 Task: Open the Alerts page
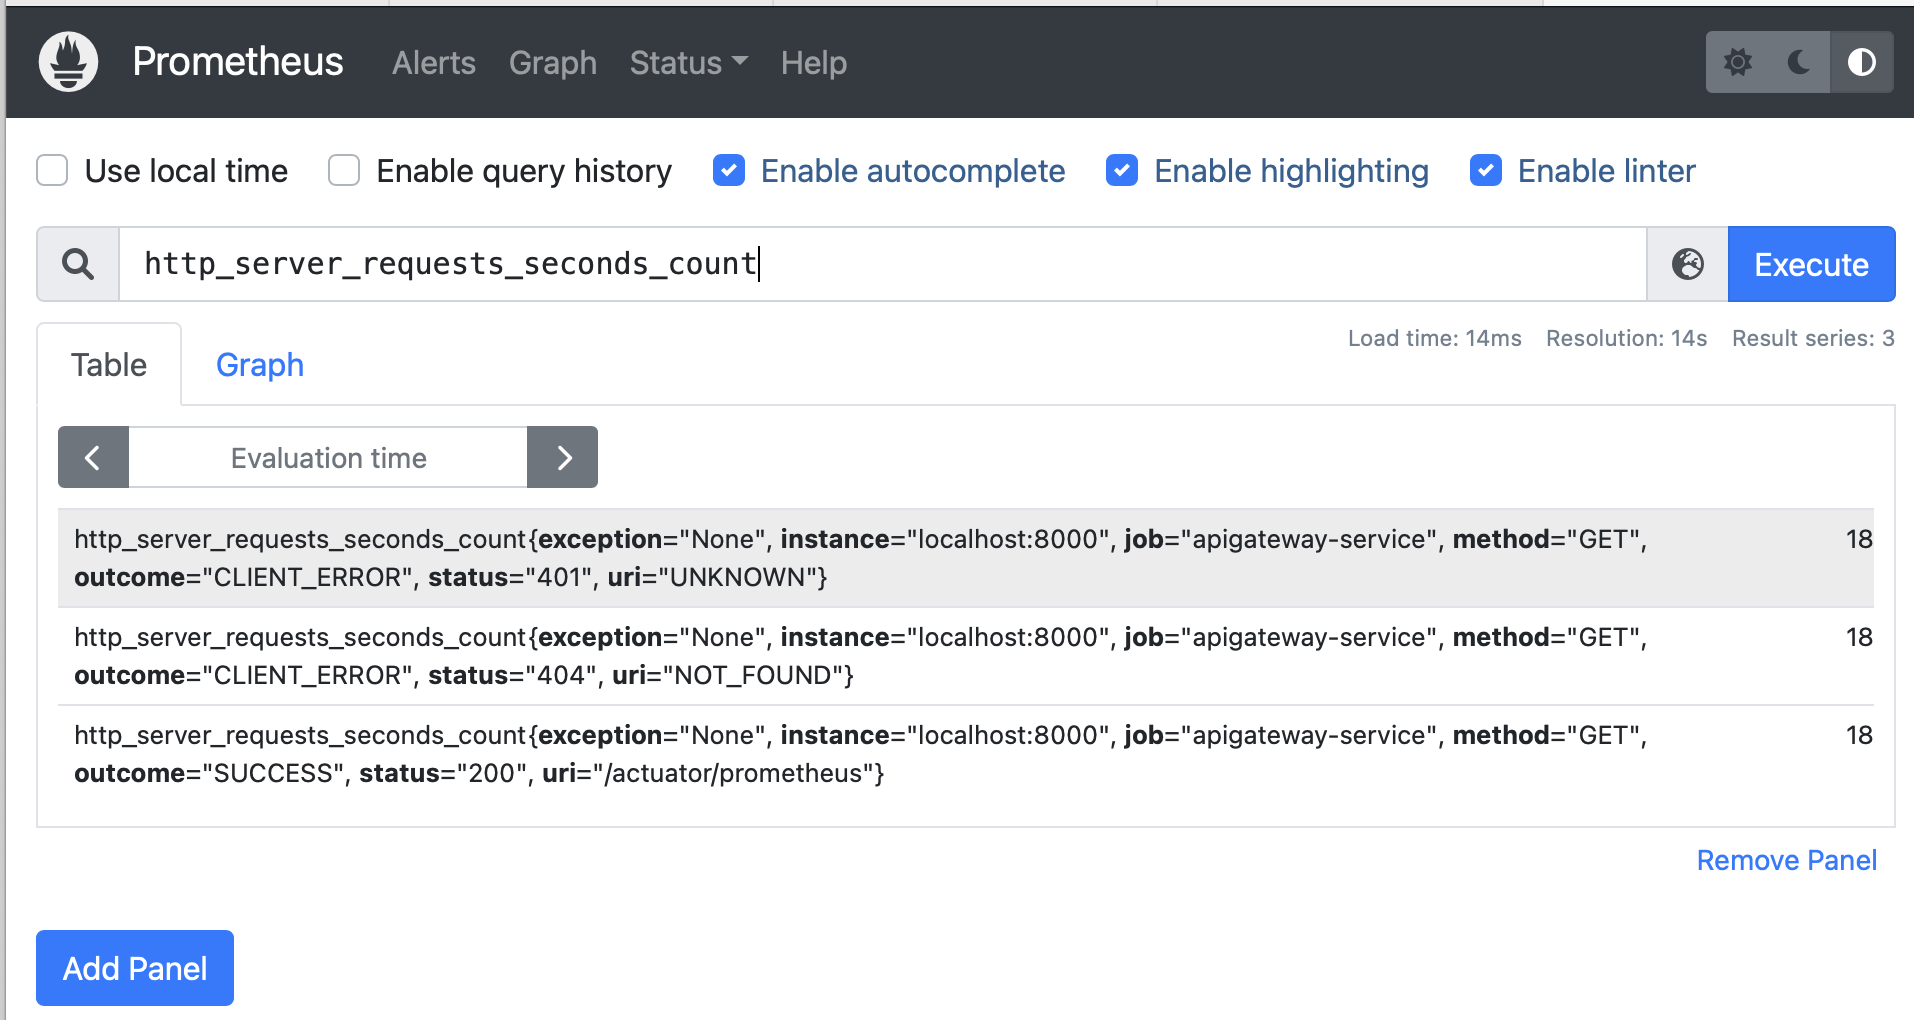pos(433,63)
